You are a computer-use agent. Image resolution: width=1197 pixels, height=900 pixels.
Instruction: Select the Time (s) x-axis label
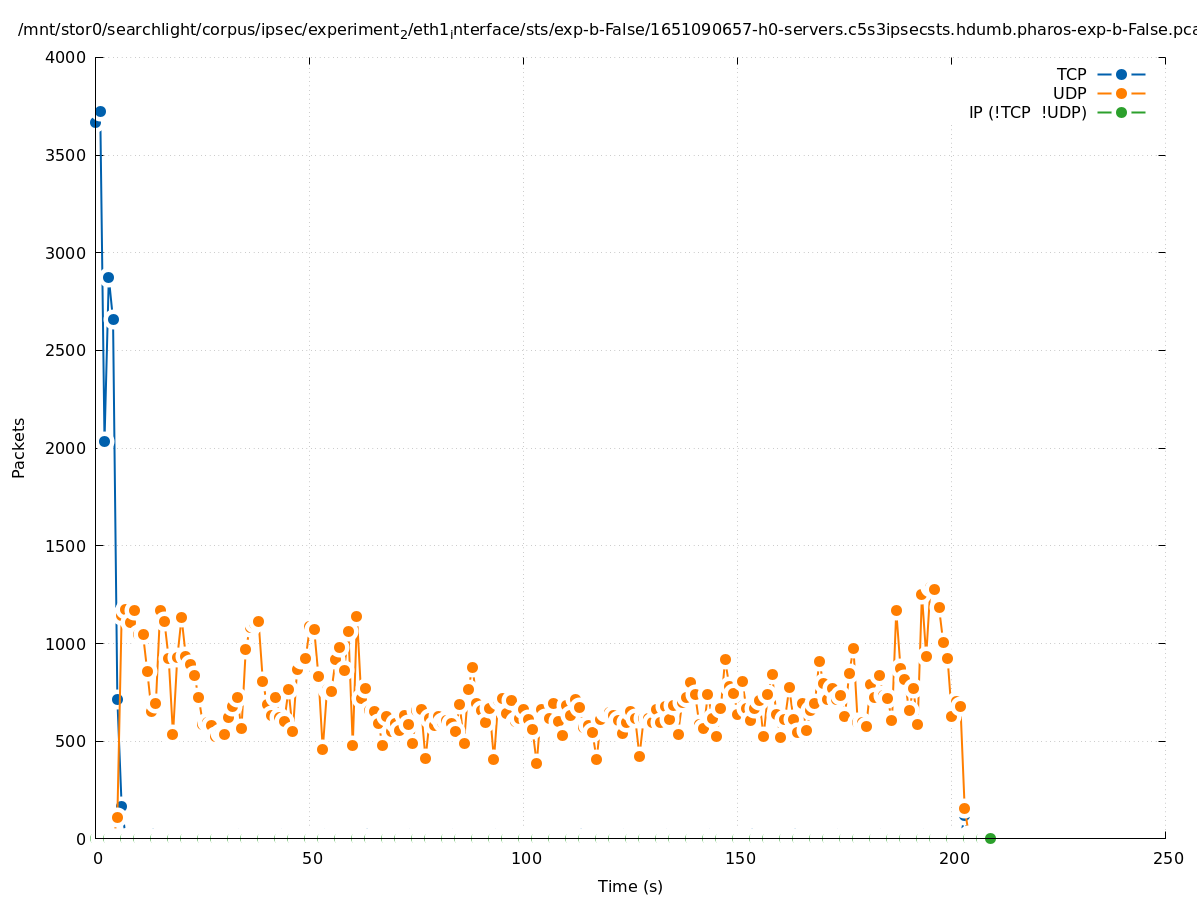(x=630, y=886)
